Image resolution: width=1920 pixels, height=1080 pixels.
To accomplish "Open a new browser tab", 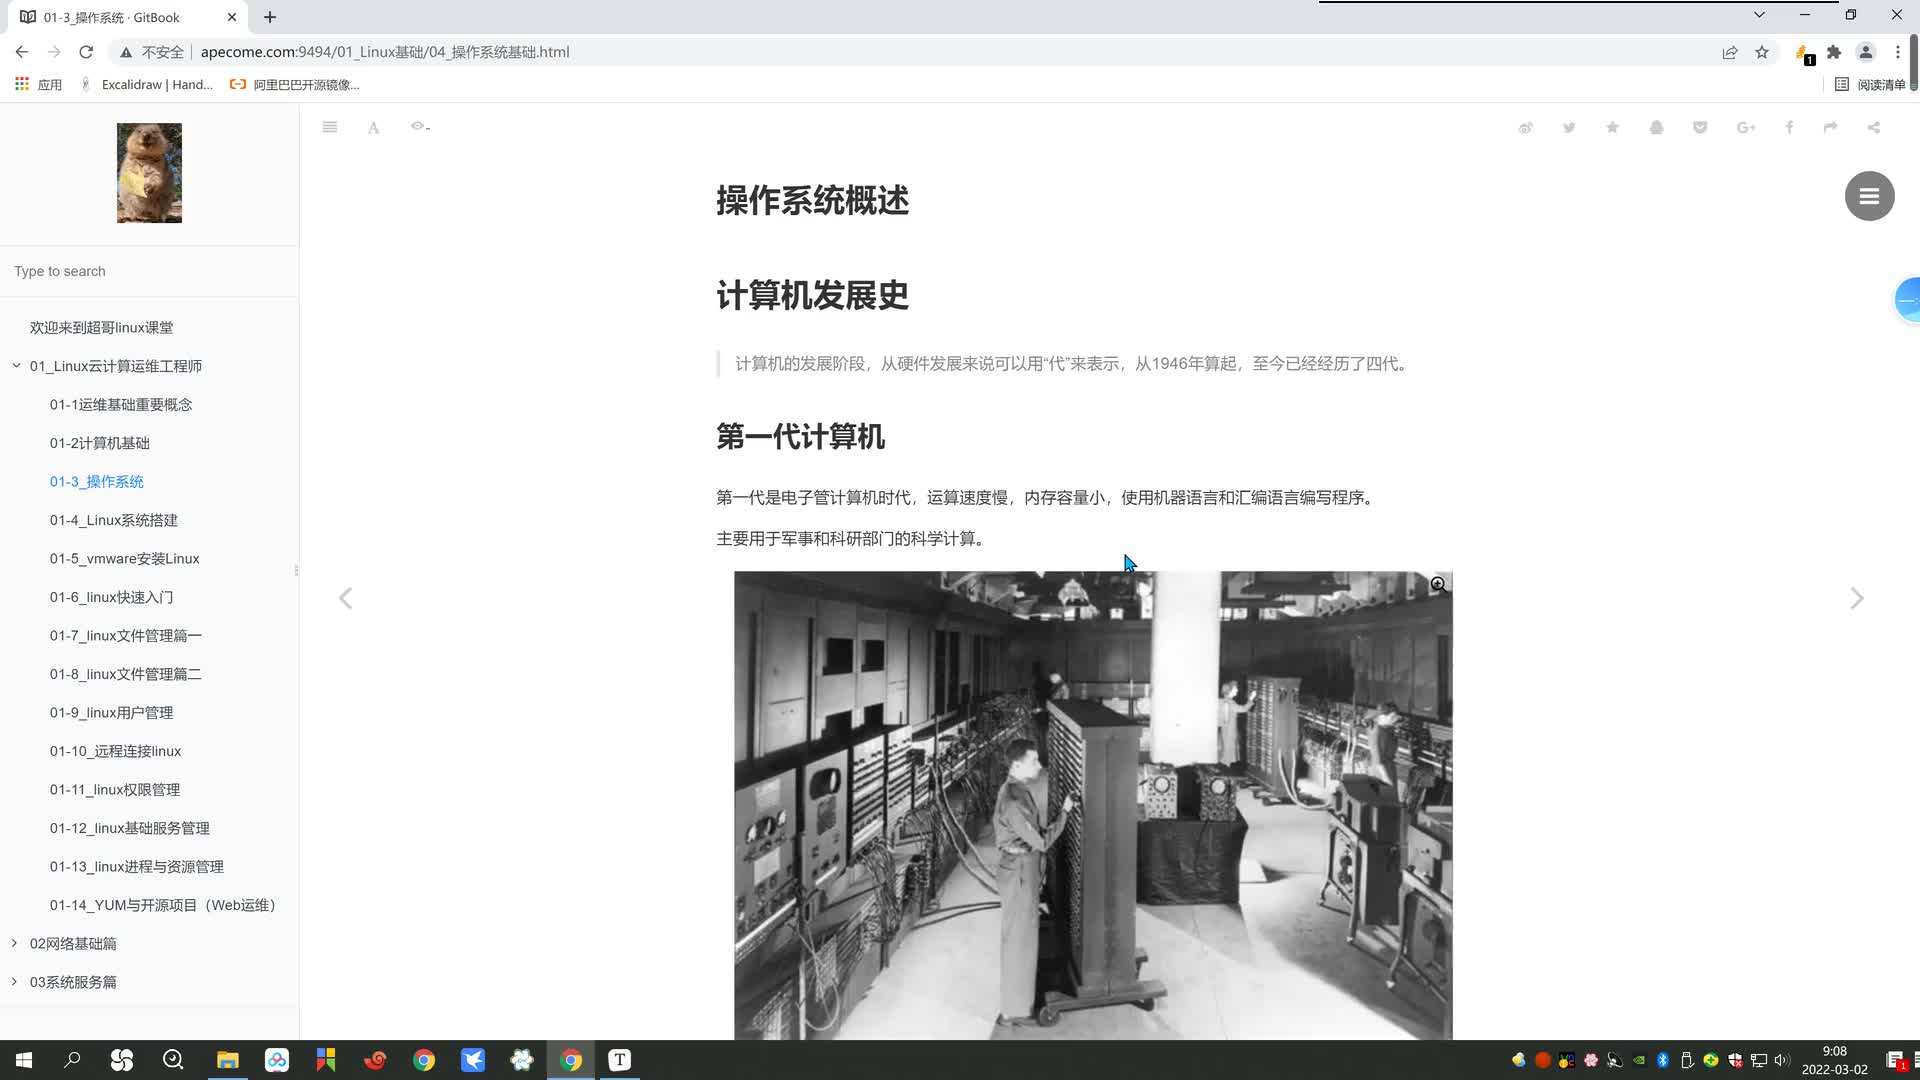I will click(x=270, y=17).
